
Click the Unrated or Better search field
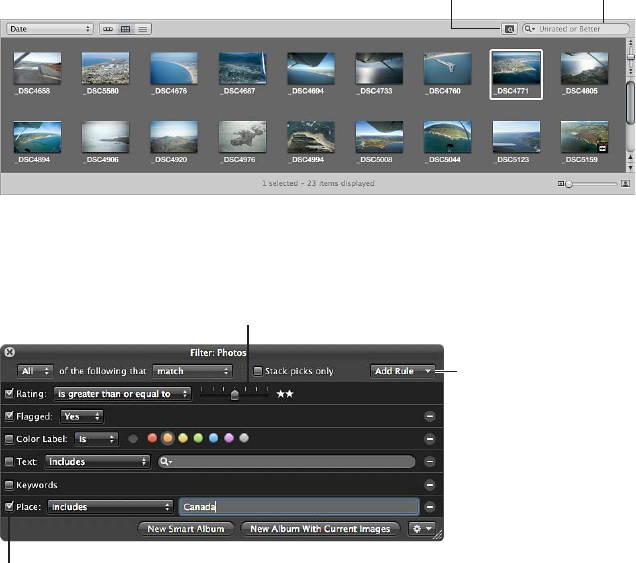tap(575, 29)
